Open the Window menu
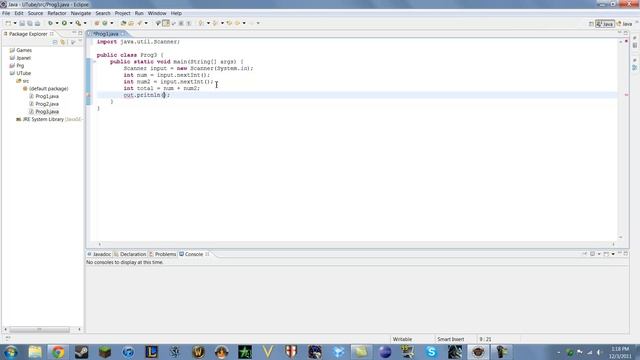Screen dimensions: 640x360 click(x=157, y=13)
